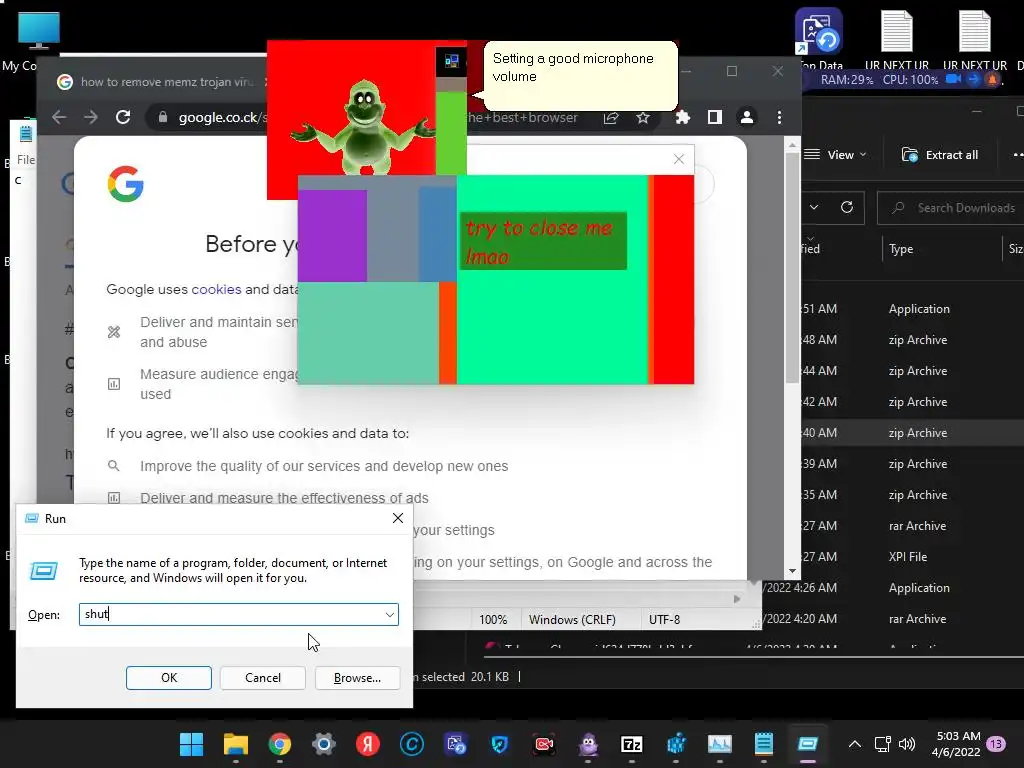Open Chrome three-dot menu
Screen dimensions: 1024x768
point(779,118)
